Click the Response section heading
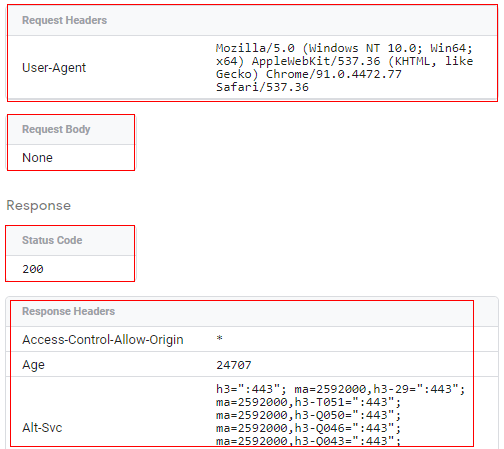 [39, 205]
